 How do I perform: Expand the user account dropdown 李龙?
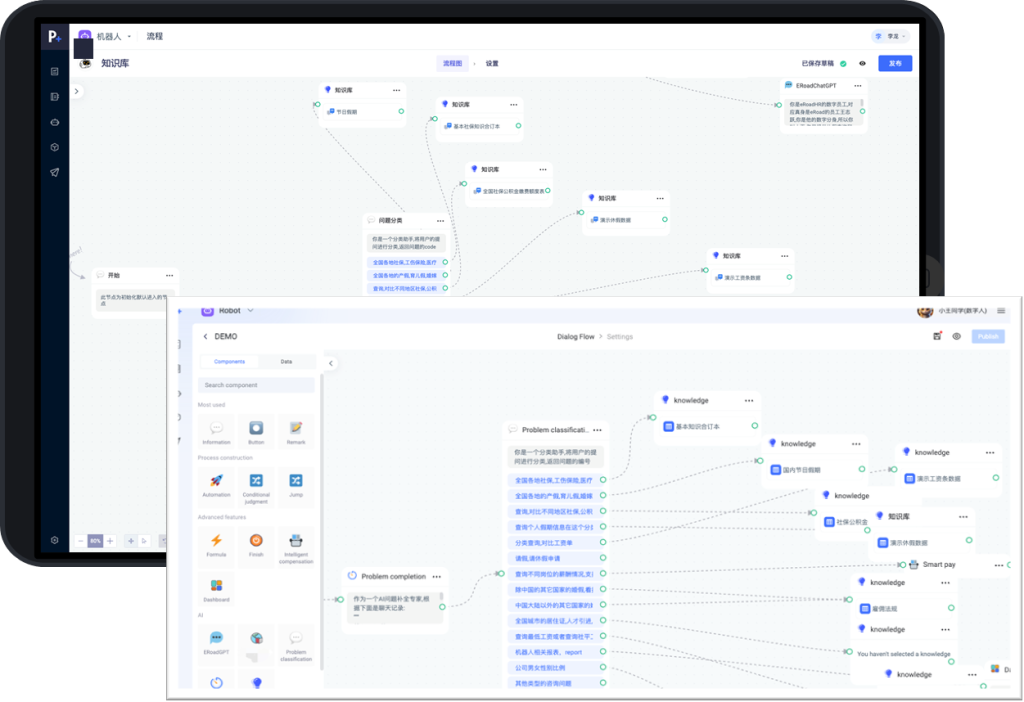tap(890, 36)
